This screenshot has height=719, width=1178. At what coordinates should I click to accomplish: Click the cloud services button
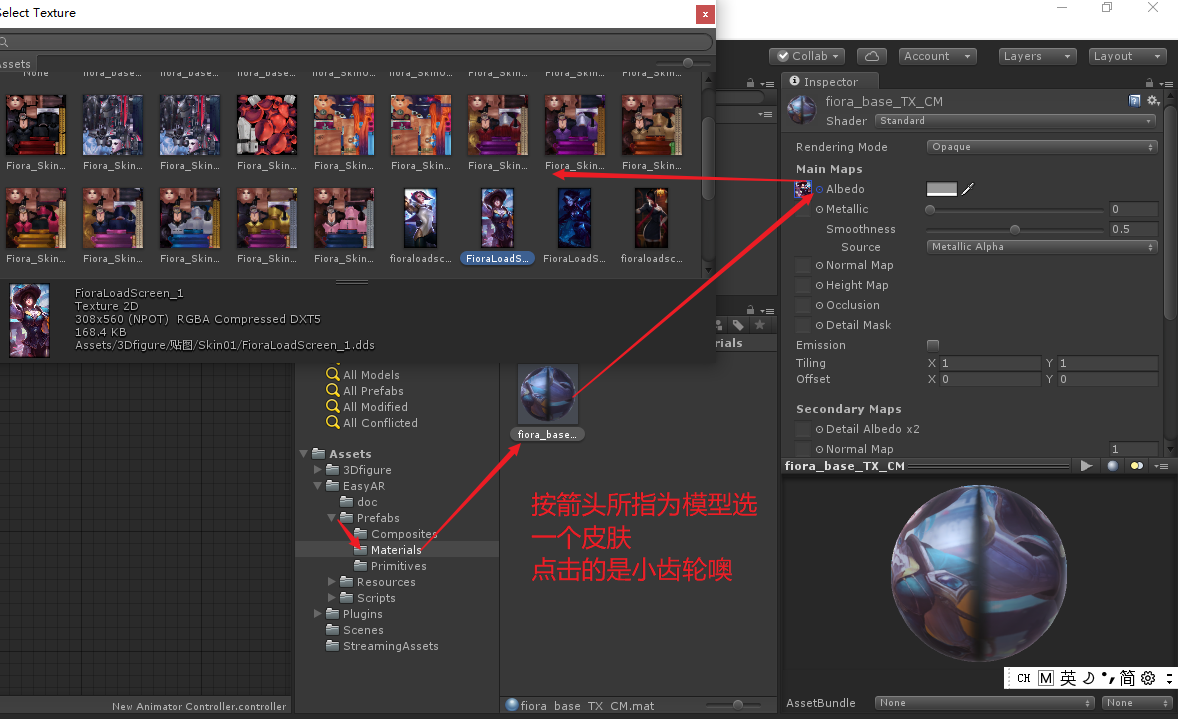(871, 56)
